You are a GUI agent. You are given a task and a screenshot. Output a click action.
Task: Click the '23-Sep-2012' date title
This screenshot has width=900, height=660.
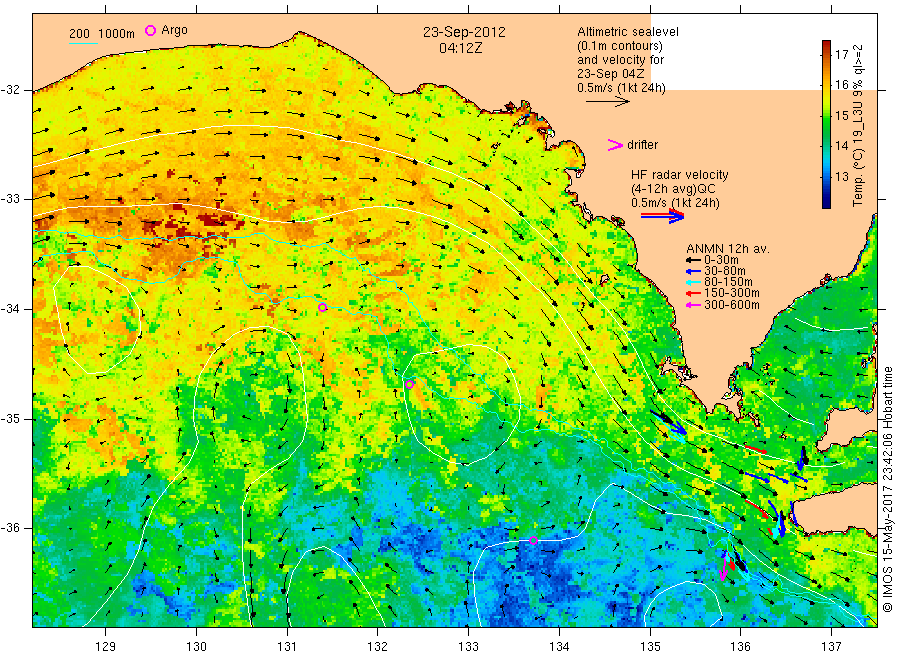point(464,32)
